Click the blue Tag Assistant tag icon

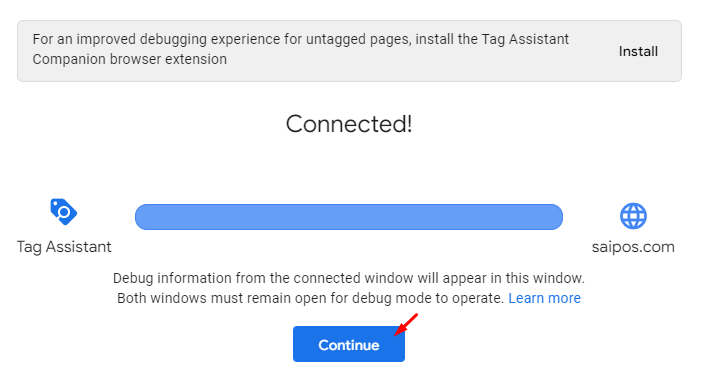point(64,212)
